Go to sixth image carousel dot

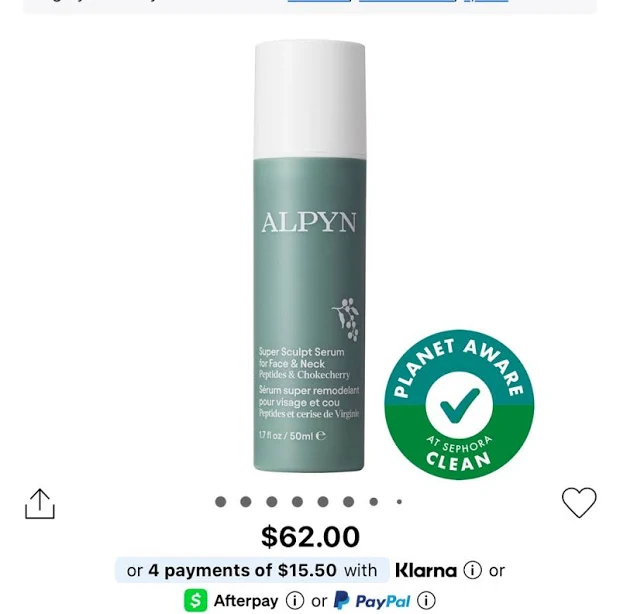pos(348,502)
